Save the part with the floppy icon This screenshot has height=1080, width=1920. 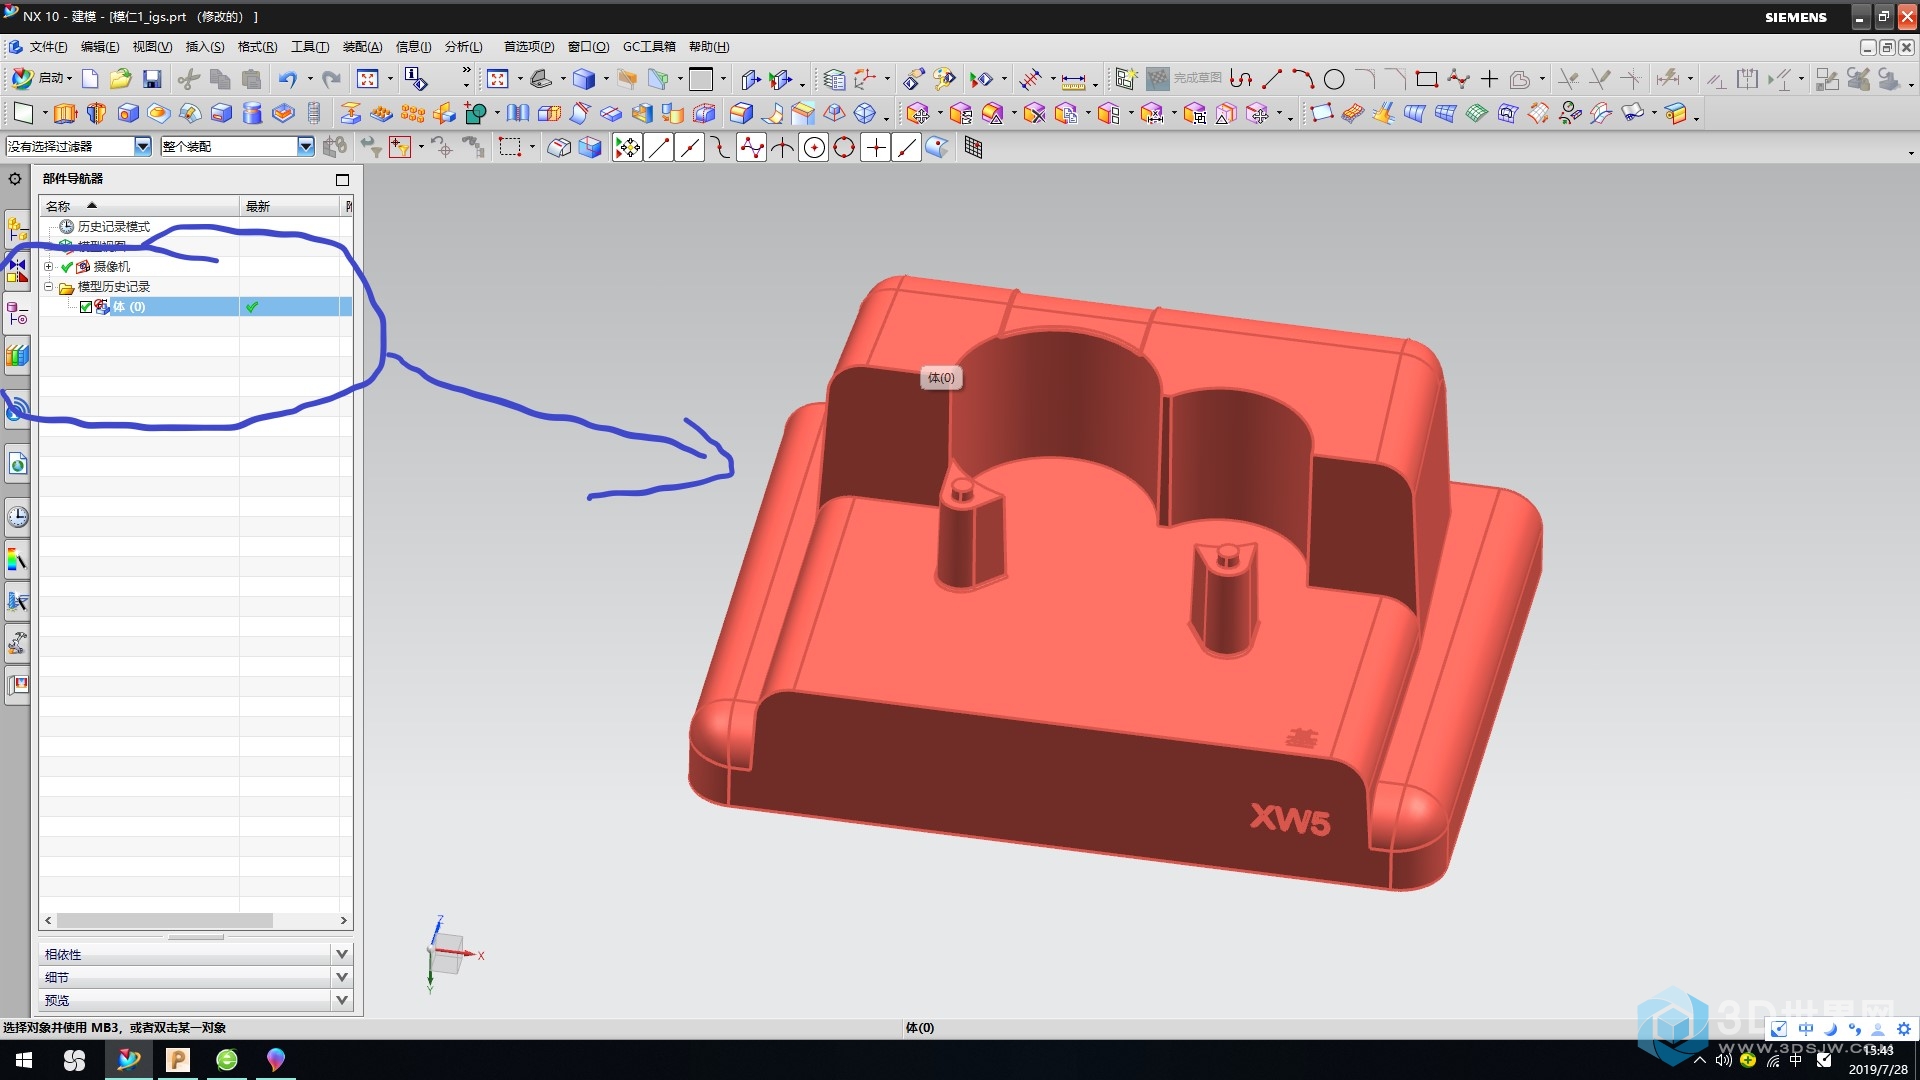pos(152,79)
